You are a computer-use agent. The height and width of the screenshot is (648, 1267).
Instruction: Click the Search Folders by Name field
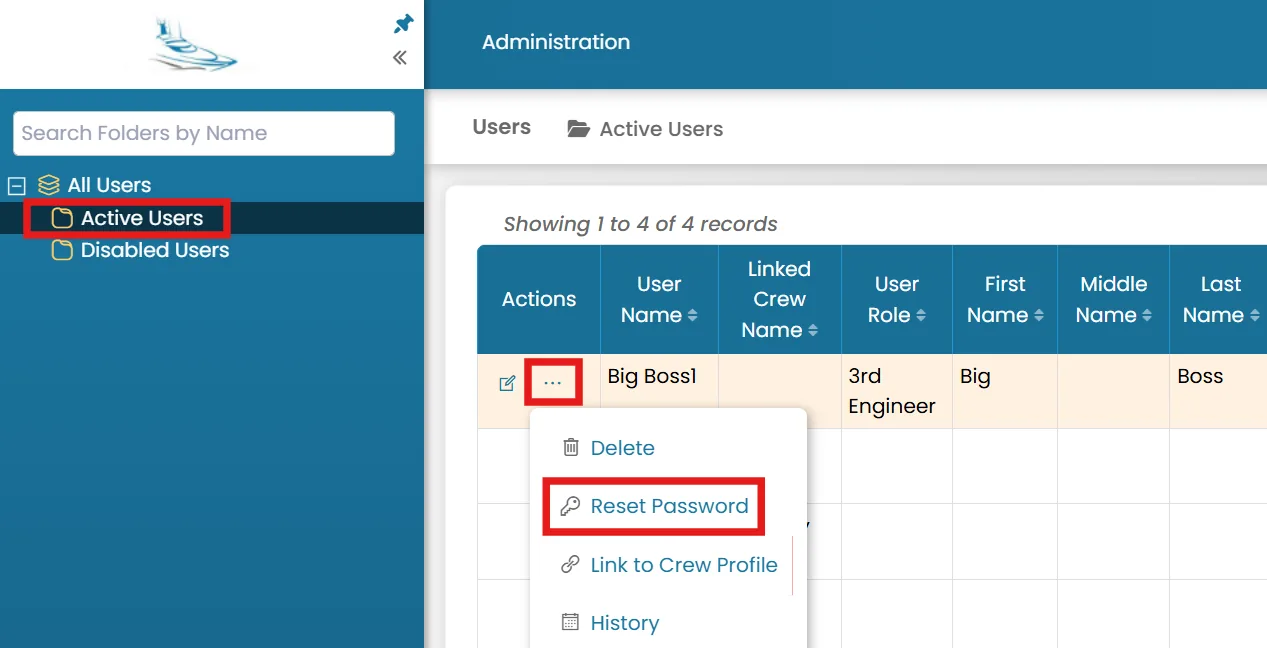204,133
